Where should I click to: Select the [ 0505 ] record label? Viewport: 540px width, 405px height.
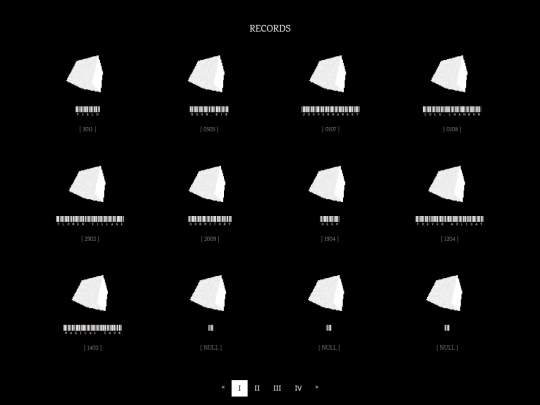pyautogui.click(x=209, y=129)
